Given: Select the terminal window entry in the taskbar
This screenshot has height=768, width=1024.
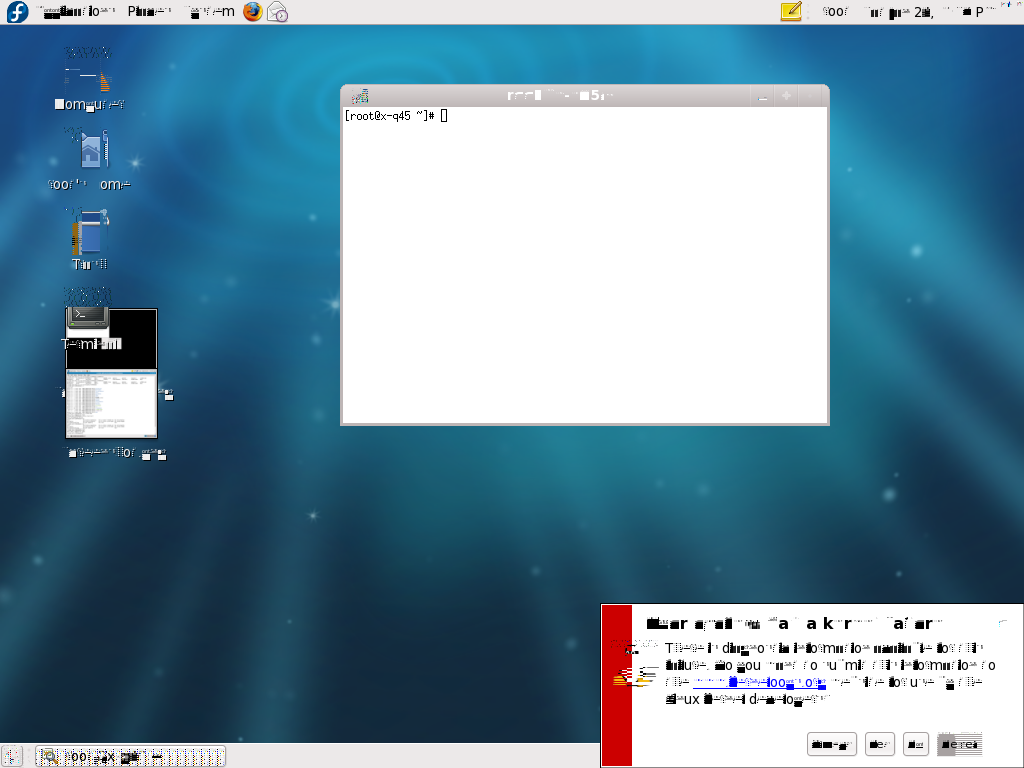Looking at the screenshot, I should click(130, 756).
